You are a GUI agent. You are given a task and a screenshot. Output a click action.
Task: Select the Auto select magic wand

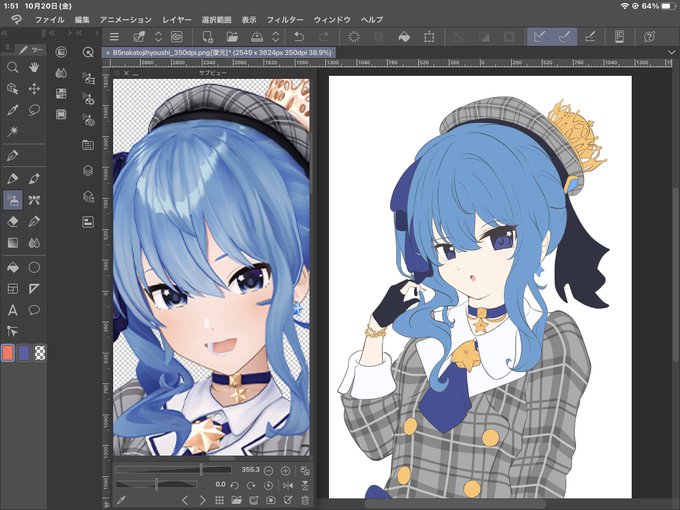click(13, 131)
